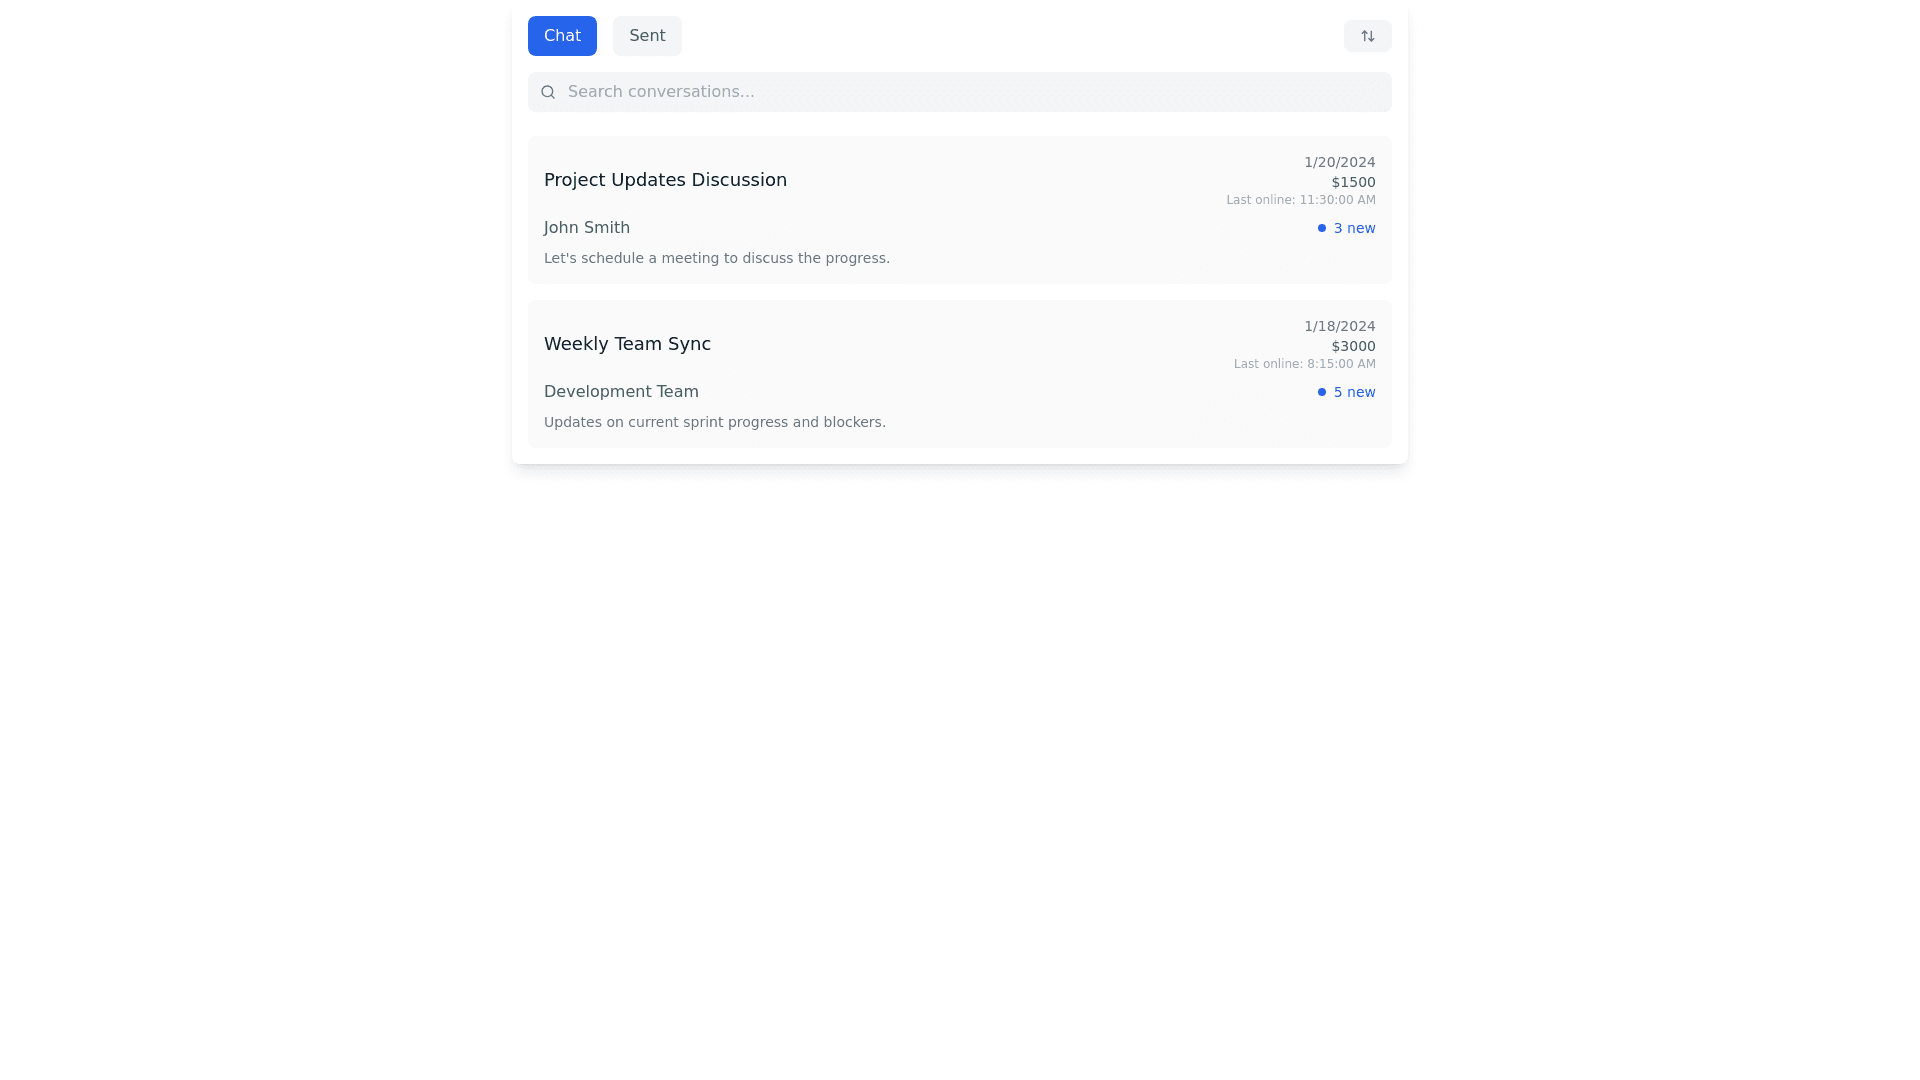Select the Development Team sender name
Viewport: 1920px width, 1080px height.
pyautogui.click(x=621, y=392)
